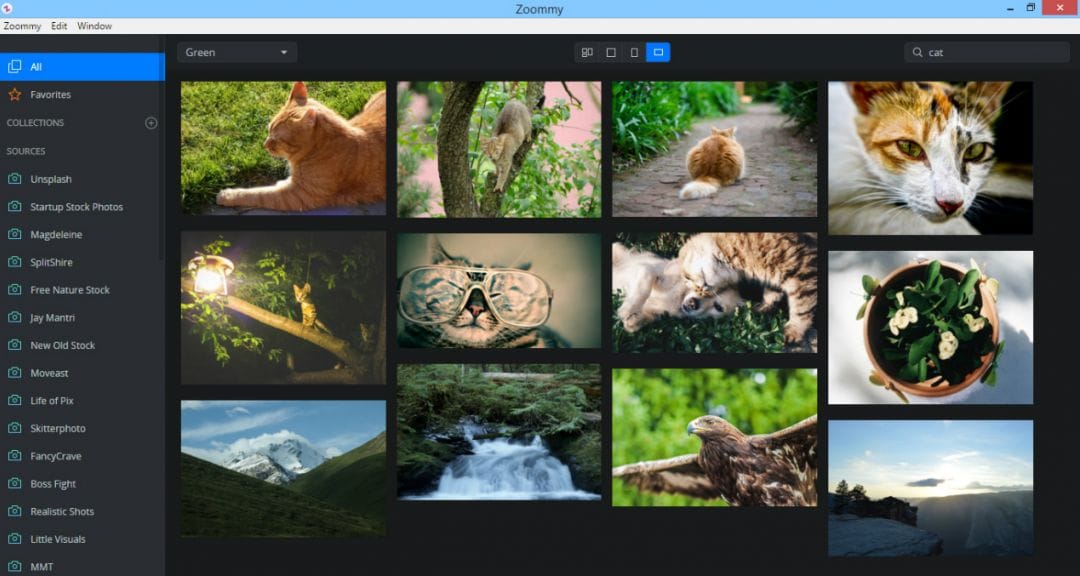Open Favorites in the sidebar

(83, 94)
